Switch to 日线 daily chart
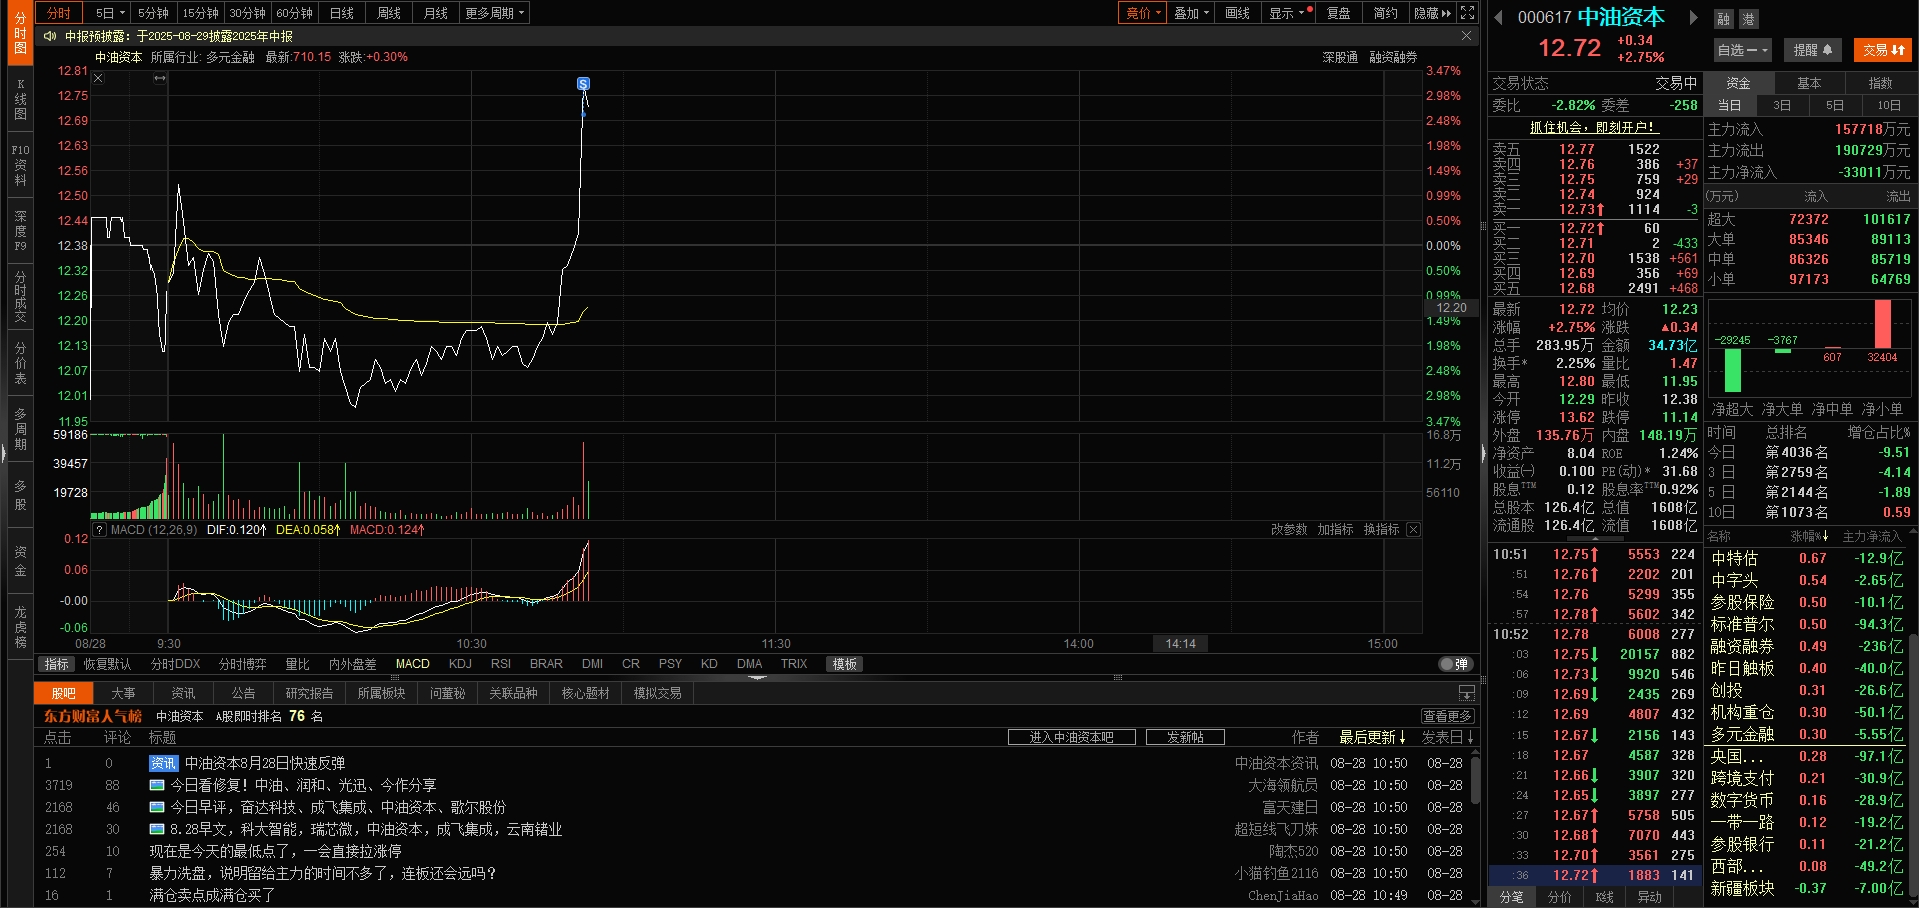The width and height of the screenshot is (1919, 908). click(x=342, y=13)
